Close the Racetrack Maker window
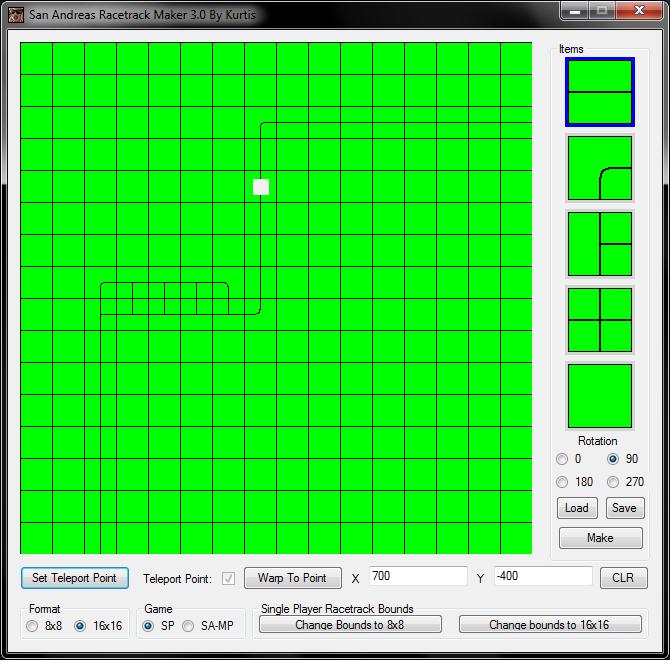This screenshot has height=660, width=670. [639, 11]
